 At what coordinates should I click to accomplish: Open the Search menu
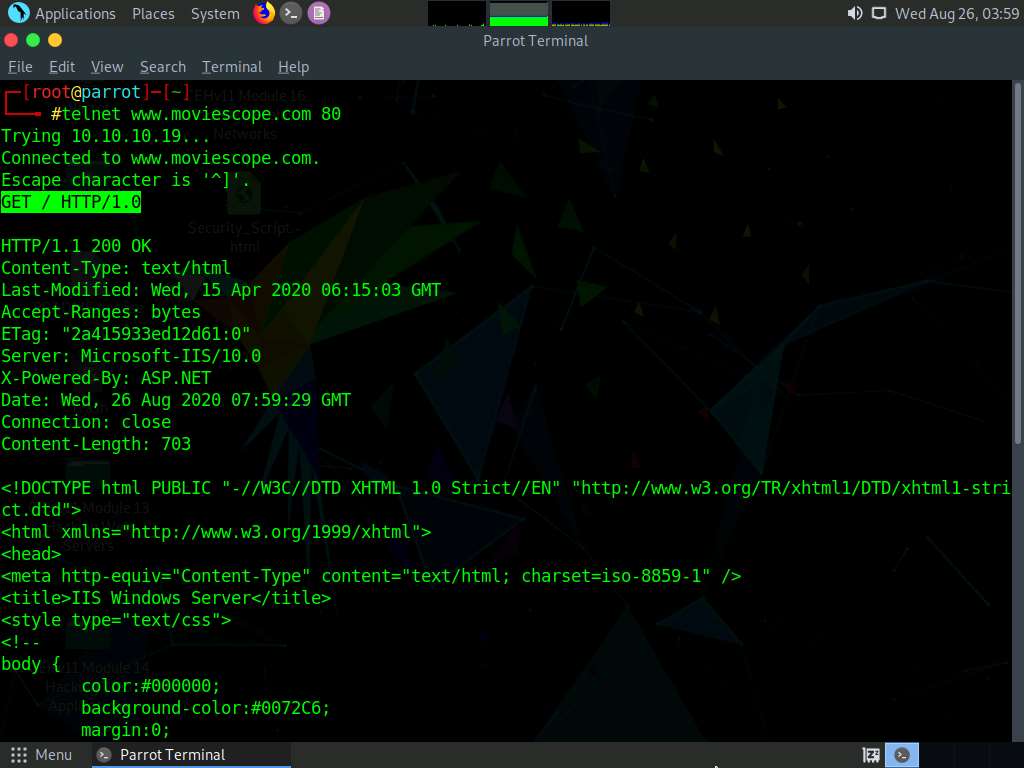pyautogui.click(x=163, y=67)
